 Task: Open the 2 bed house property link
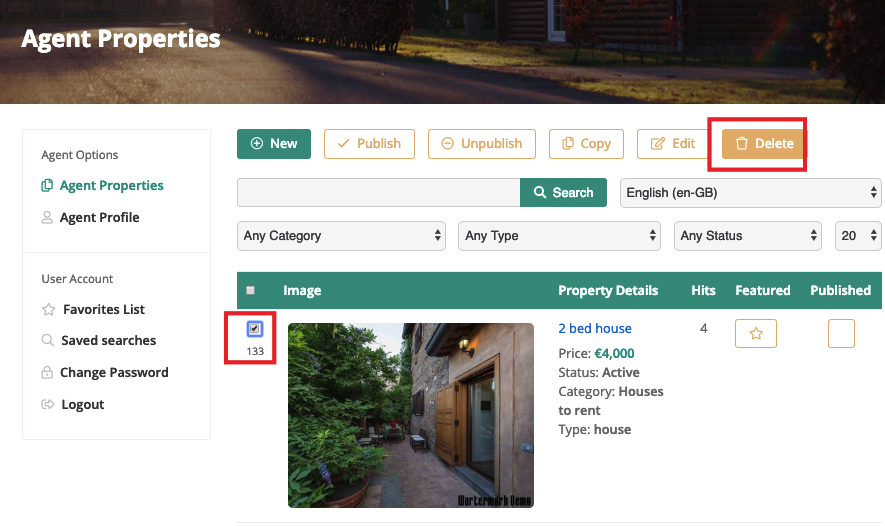(x=594, y=328)
